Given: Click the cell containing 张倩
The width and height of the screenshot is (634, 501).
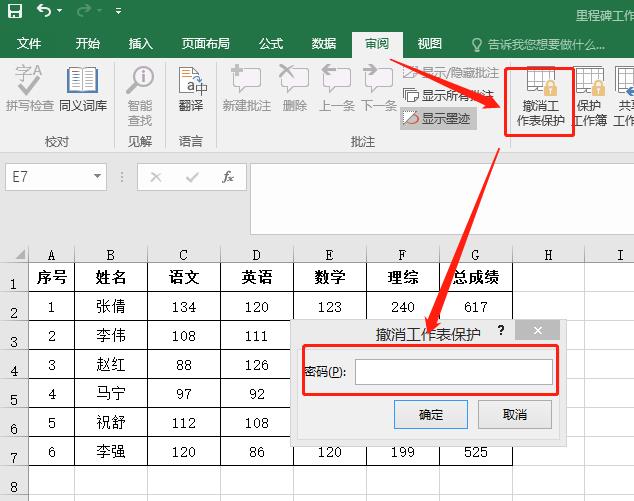Looking at the screenshot, I should tap(111, 306).
